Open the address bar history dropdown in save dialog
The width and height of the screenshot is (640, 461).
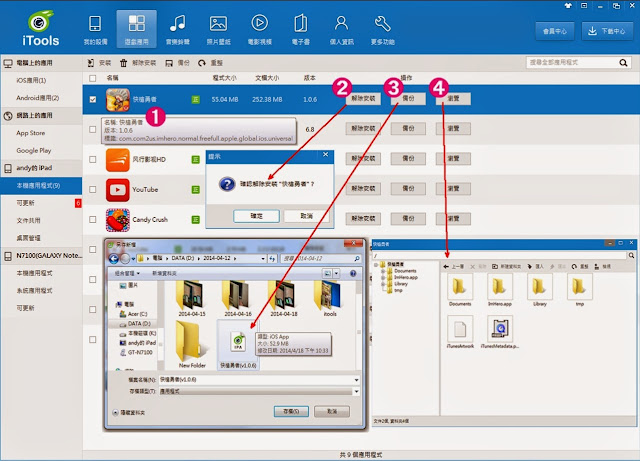tap(263, 258)
